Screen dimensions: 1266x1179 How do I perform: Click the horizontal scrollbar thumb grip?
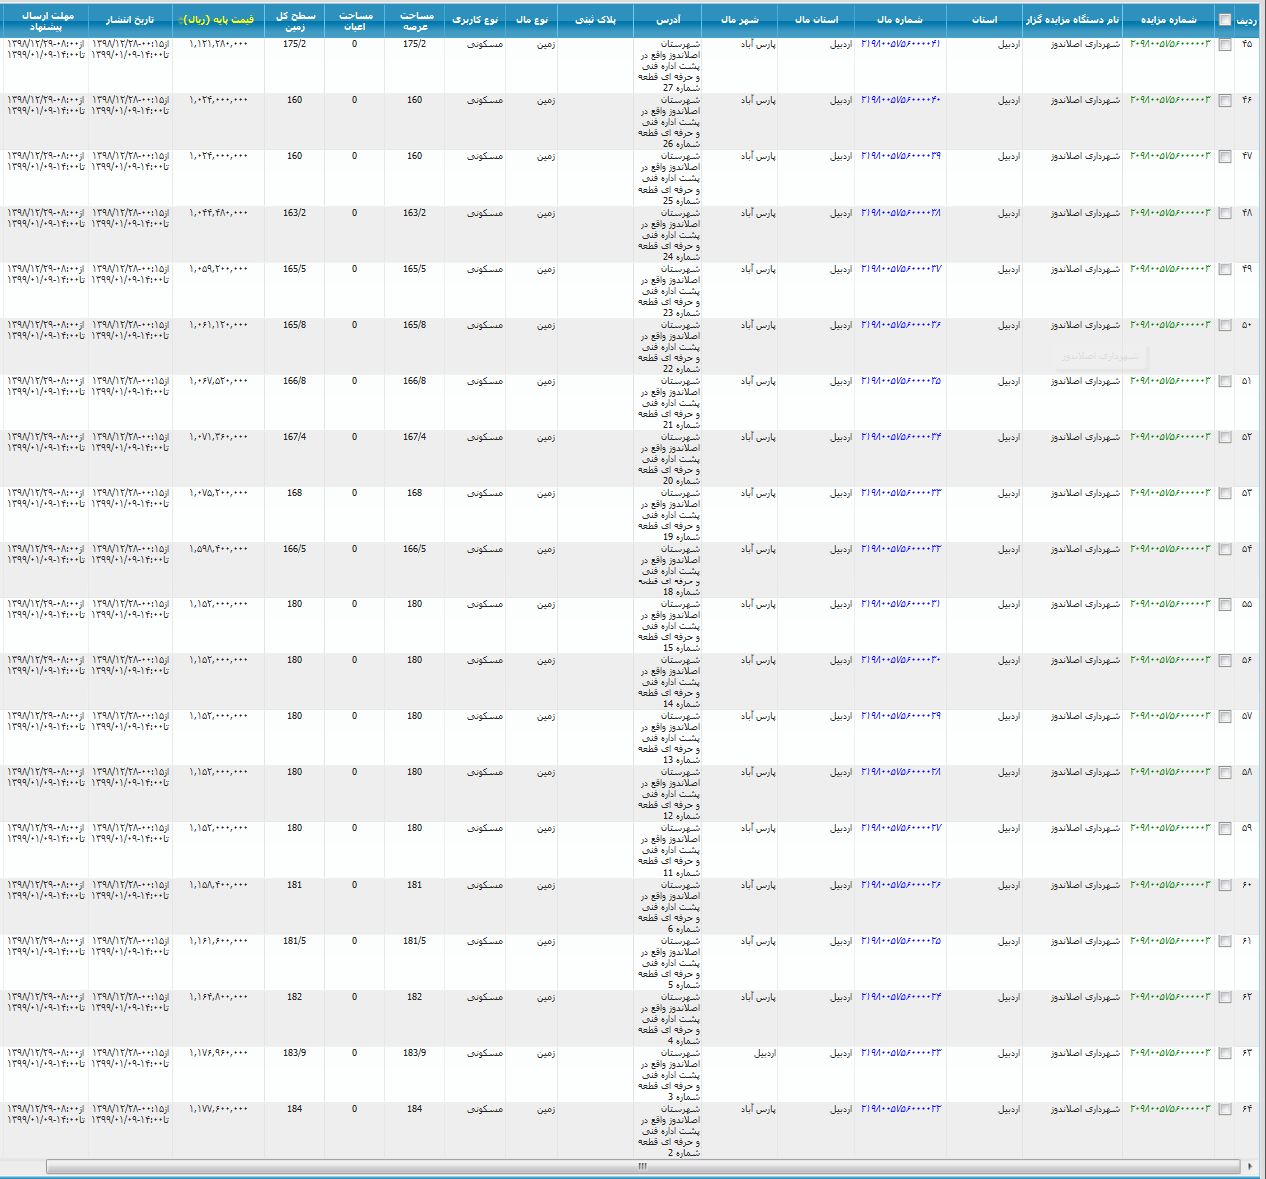tap(642, 1166)
